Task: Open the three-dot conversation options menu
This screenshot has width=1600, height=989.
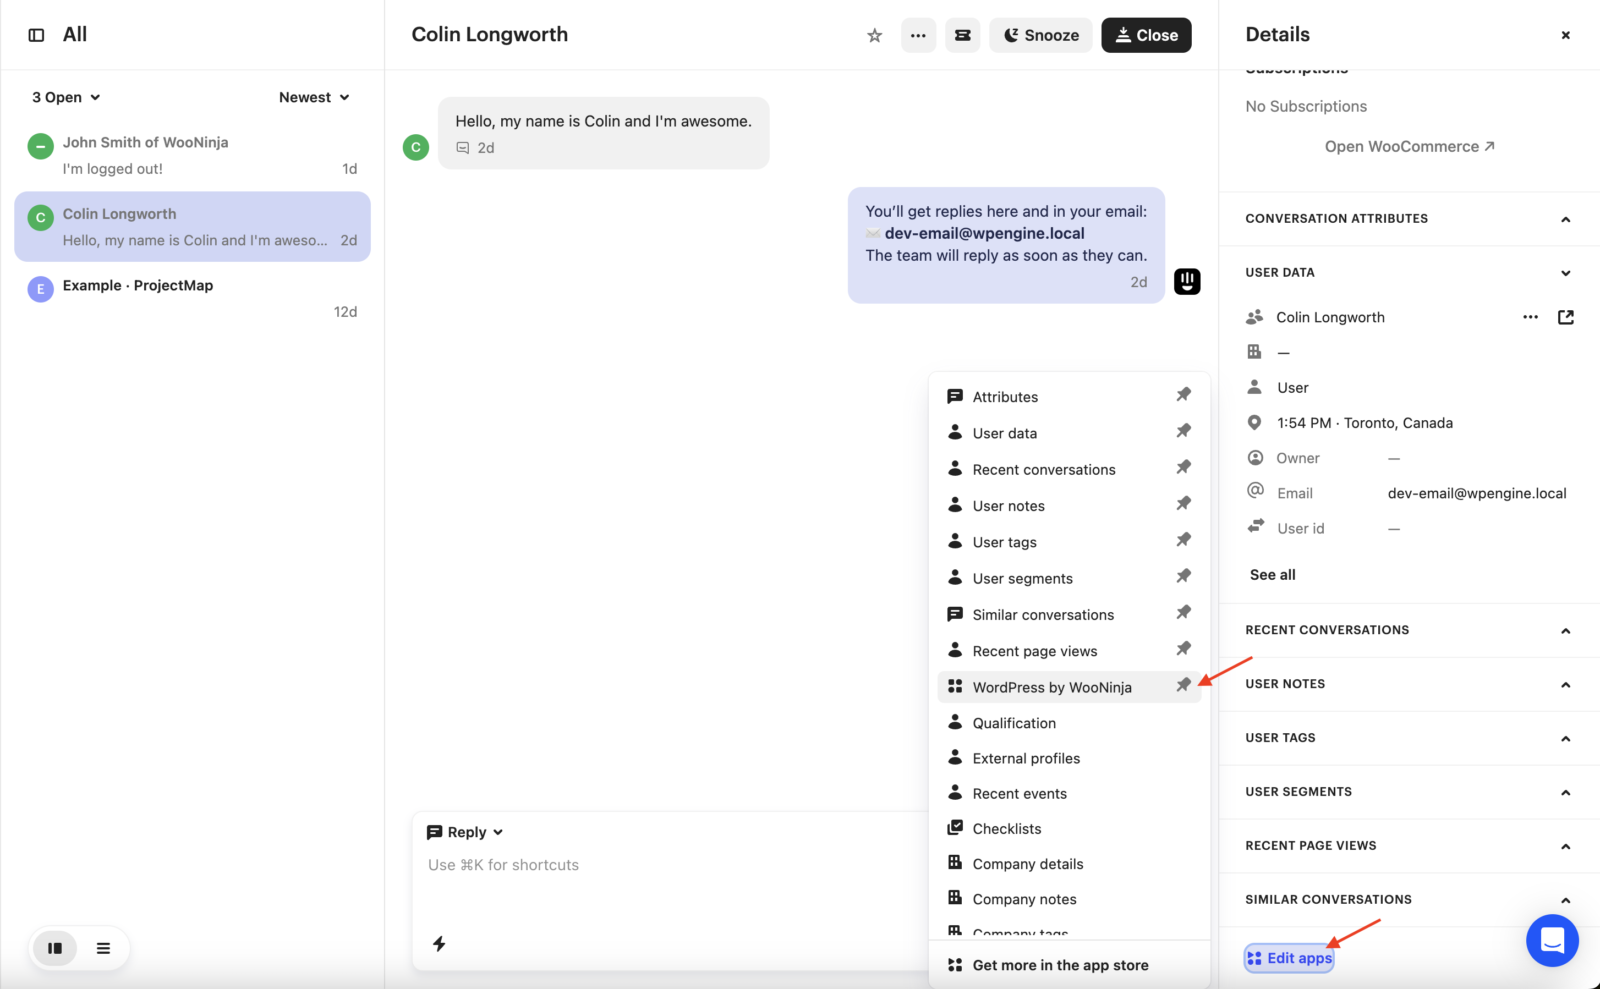Action: [x=918, y=36]
